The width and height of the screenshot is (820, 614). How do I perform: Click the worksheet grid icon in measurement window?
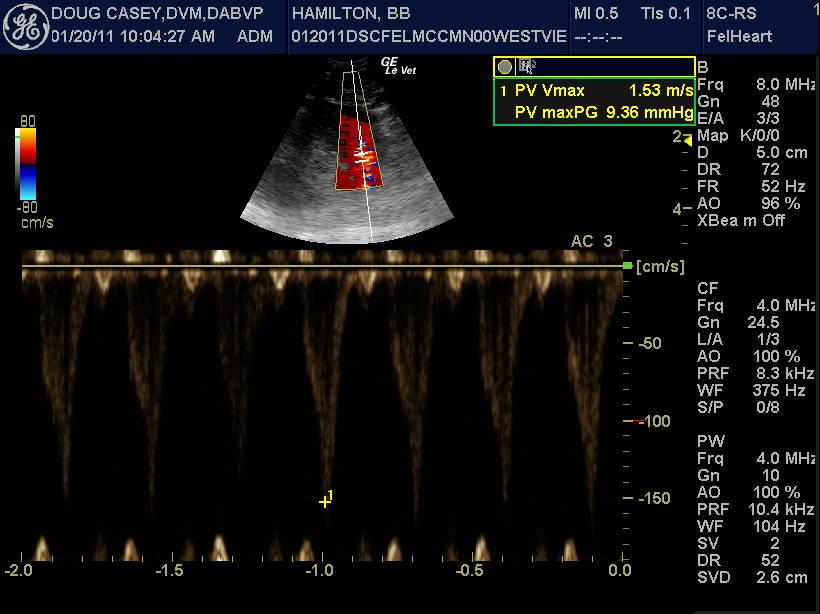(526, 66)
